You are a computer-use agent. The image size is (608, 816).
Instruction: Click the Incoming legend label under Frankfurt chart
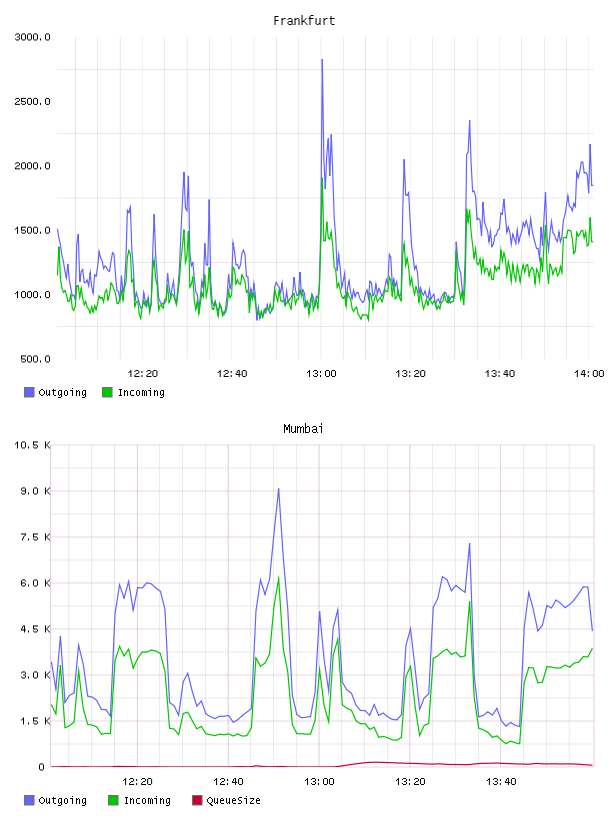[x=141, y=392]
